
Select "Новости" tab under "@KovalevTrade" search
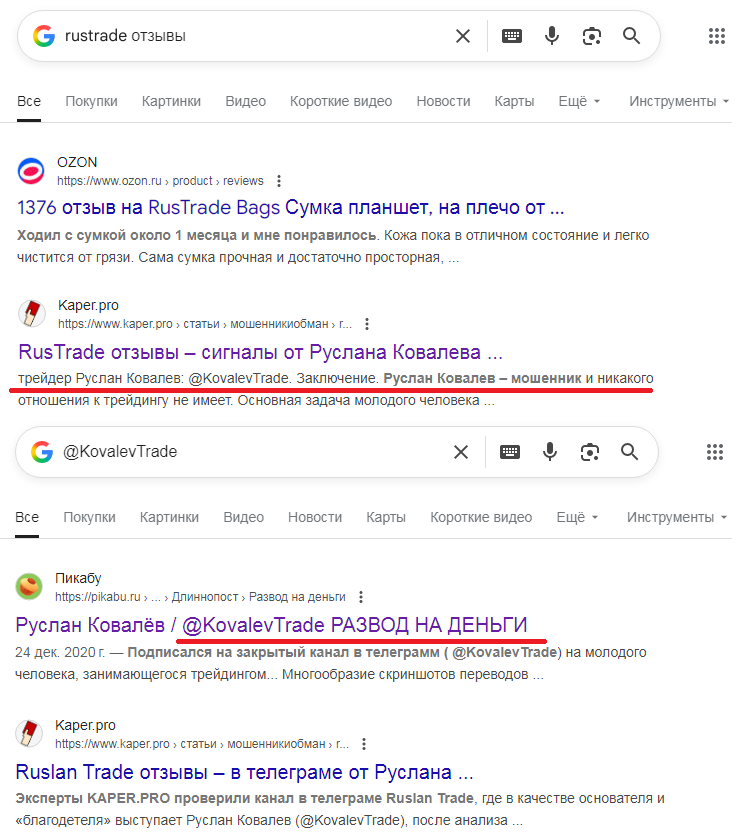coord(315,517)
